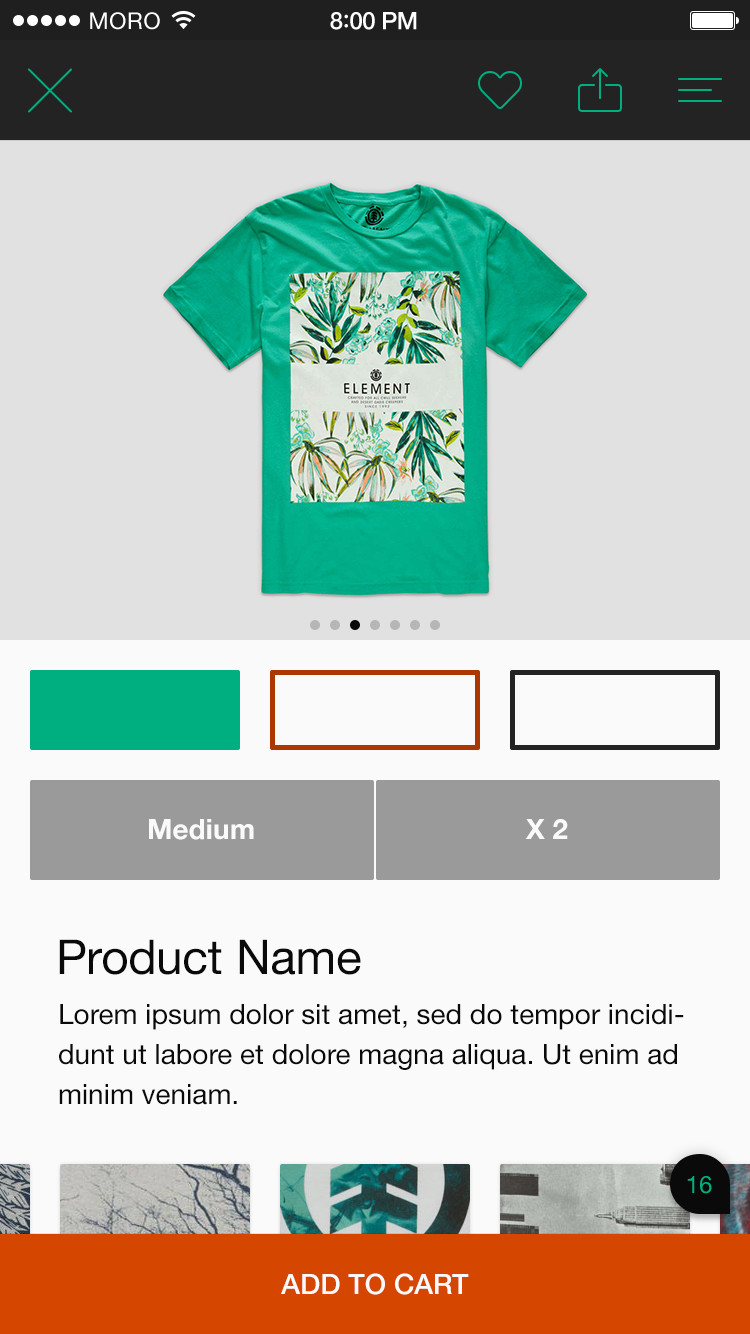The height and width of the screenshot is (1334, 750).
Task: Open the Medium size selector
Action: (x=202, y=830)
